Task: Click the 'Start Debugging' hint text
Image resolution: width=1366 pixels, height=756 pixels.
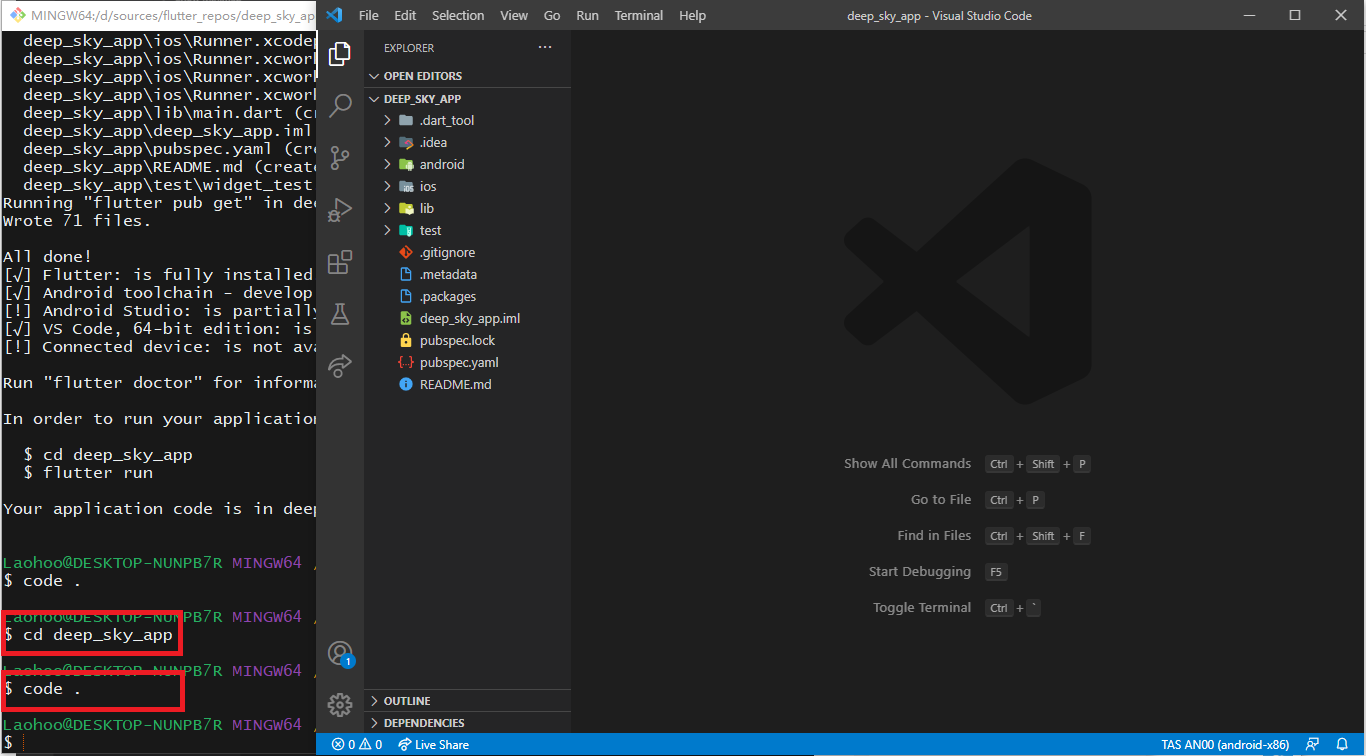Action: pyautogui.click(x=920, y=571)
